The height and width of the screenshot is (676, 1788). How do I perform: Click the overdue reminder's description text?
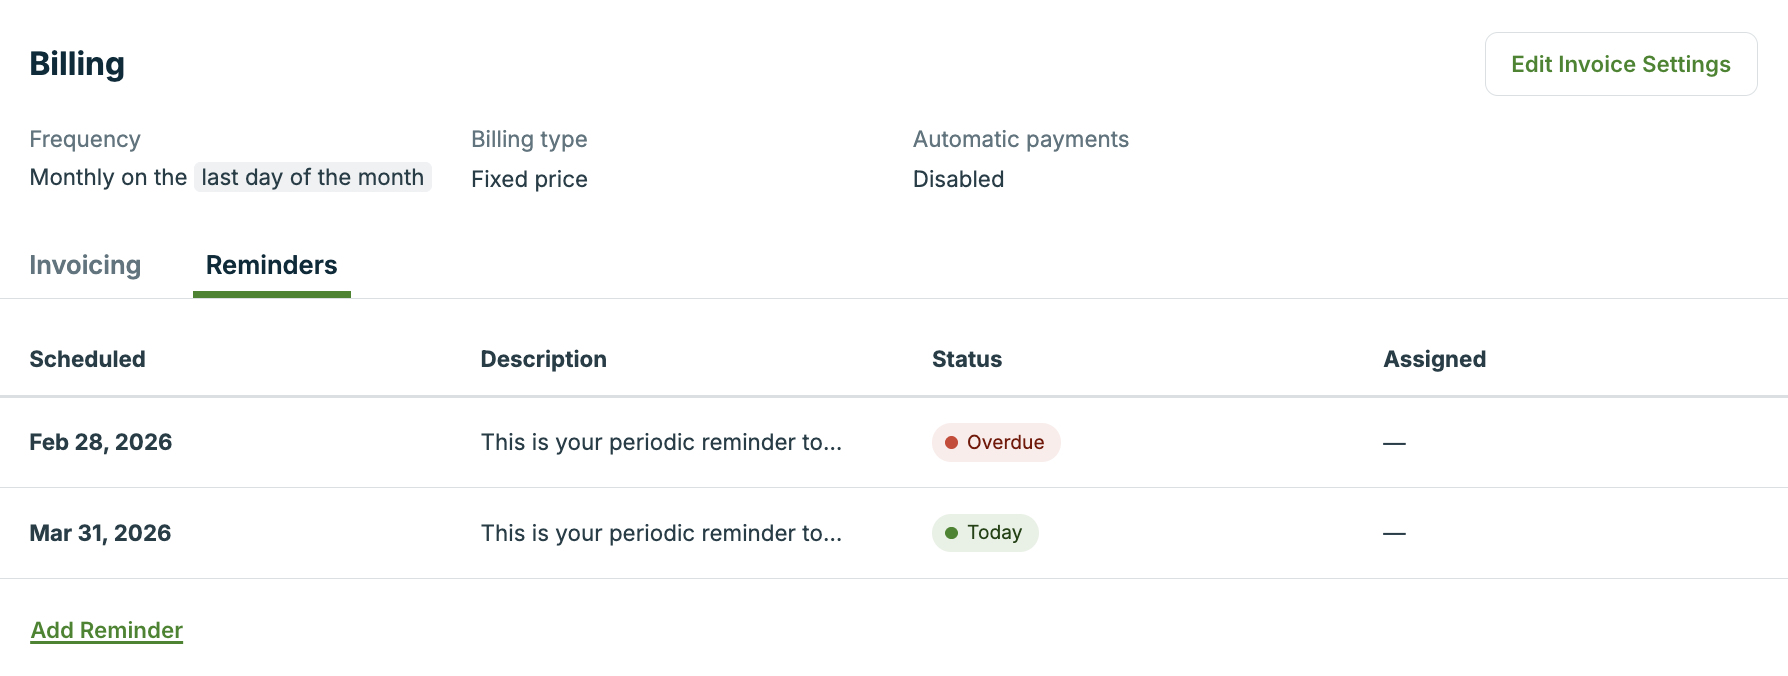point(661,442)
